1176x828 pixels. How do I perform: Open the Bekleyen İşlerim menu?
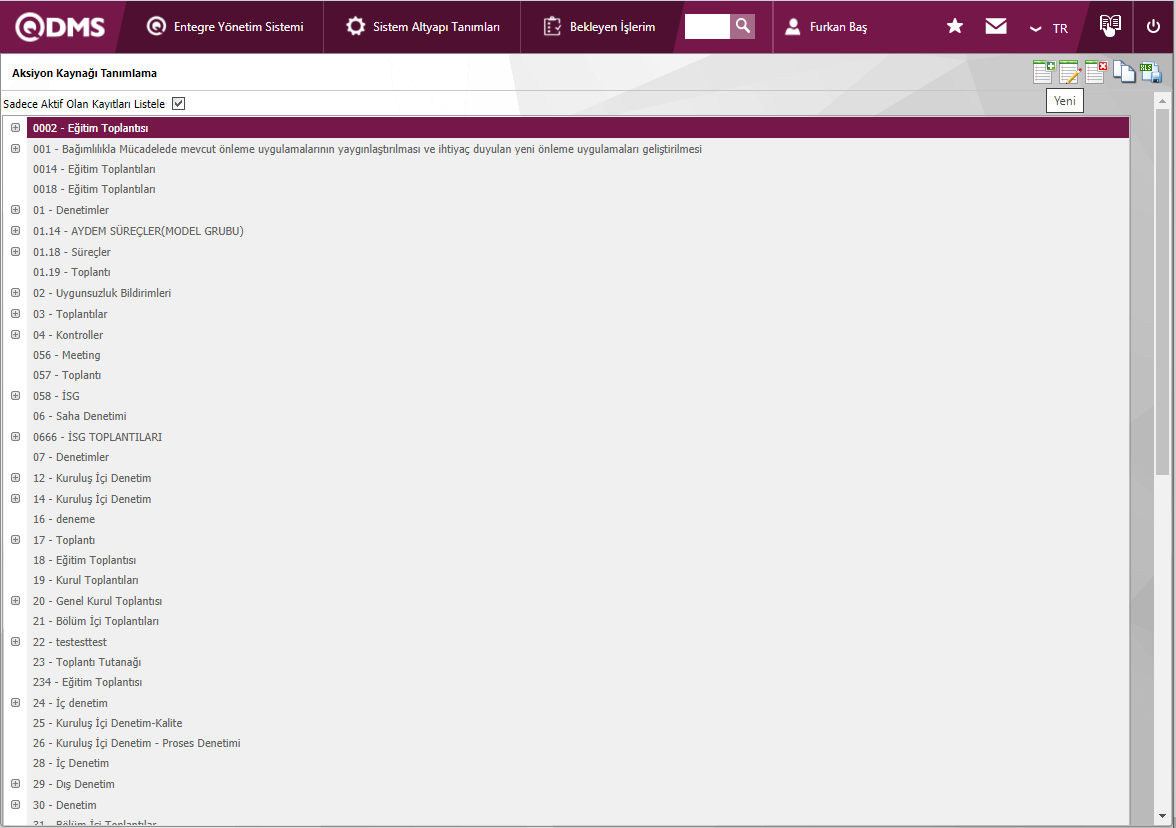pyautogui.click(x=600, y=27)
